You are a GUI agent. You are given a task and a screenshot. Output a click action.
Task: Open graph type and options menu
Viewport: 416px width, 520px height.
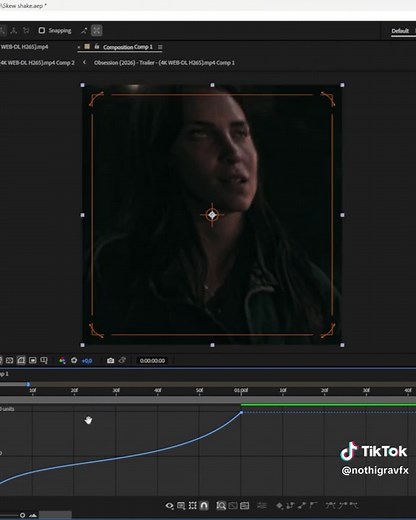[x=181, y=506]
